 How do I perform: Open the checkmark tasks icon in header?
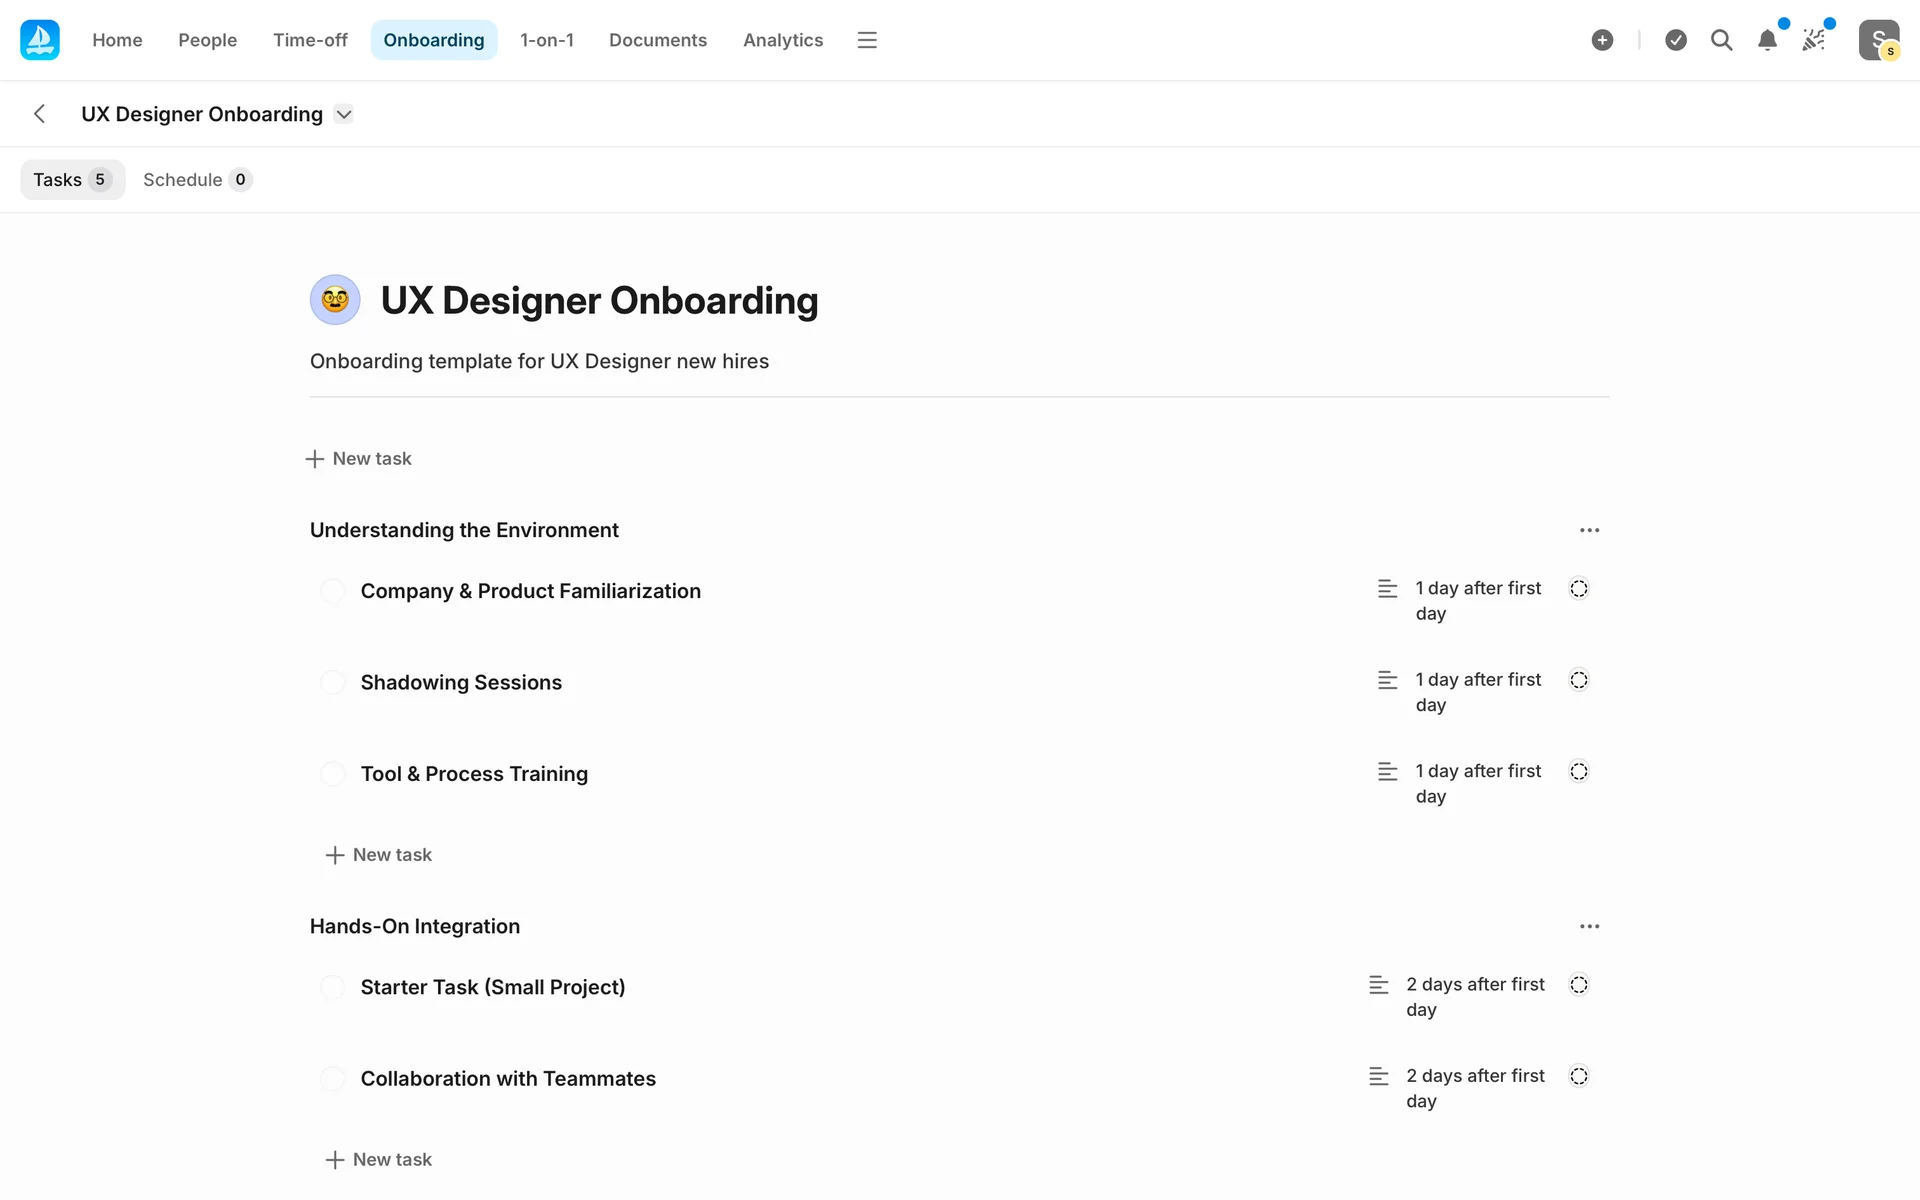click(x=1676, y=40)
